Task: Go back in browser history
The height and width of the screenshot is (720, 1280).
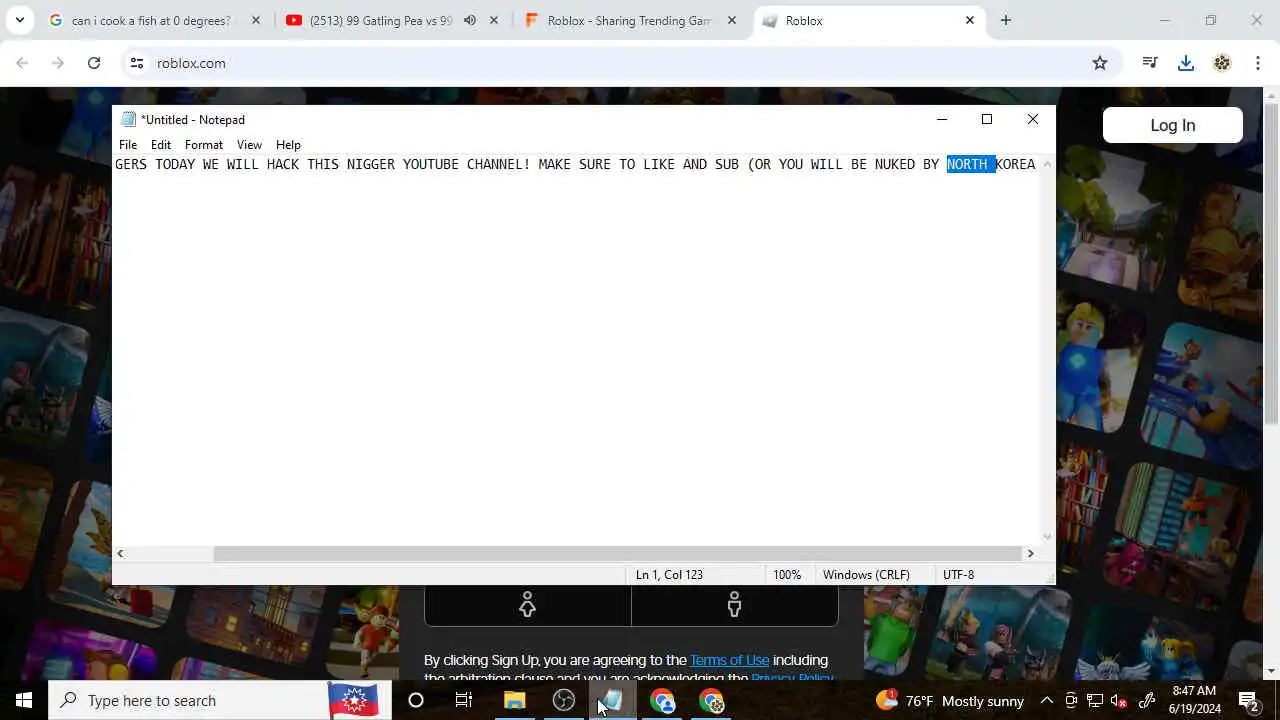Action: coord(22,63)
